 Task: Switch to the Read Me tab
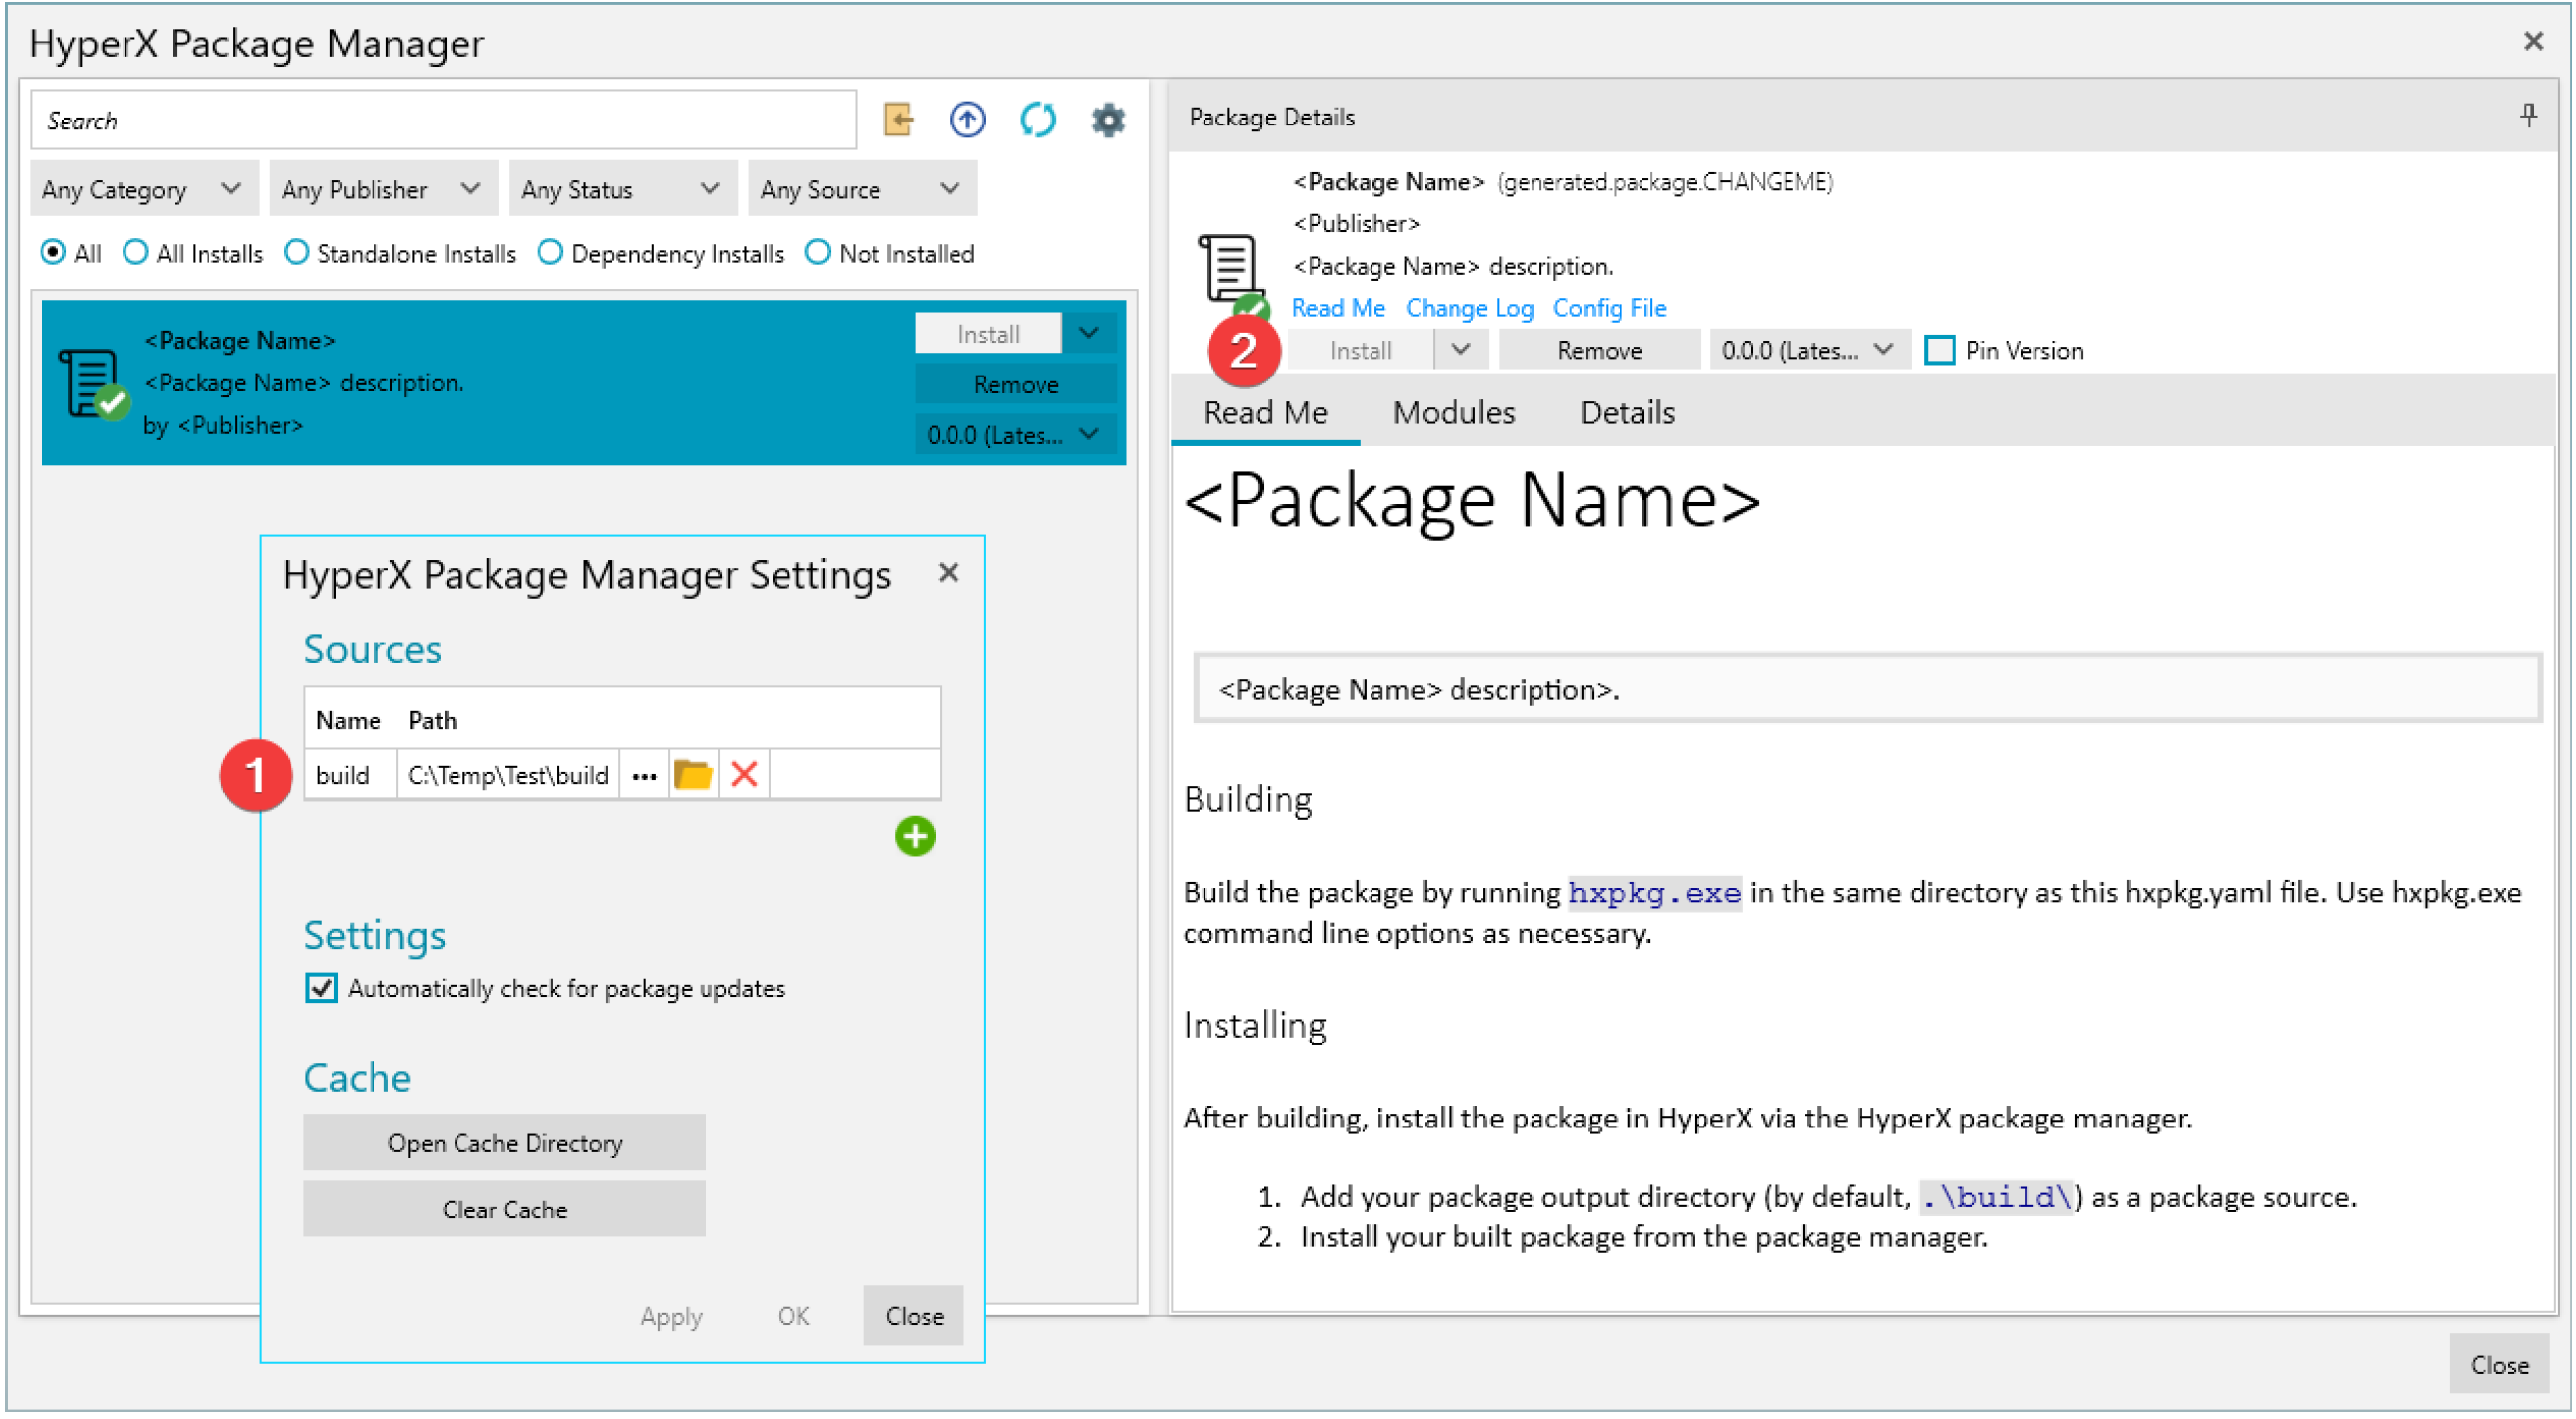tap(1265, 413)
